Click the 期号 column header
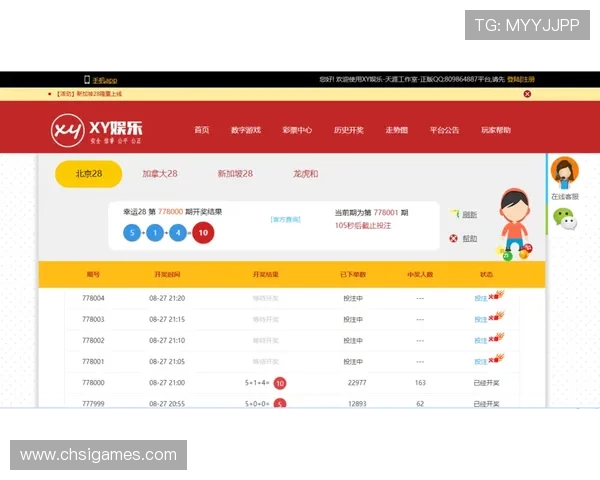The image size is (600, 480). [93, 274]
